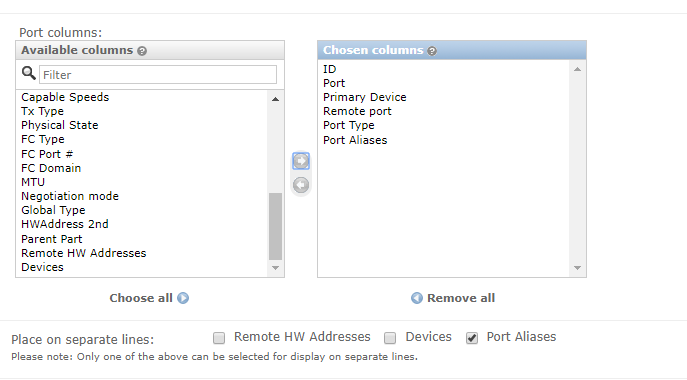The image size is (687, 380).
Task: Select Negotiation mode in available columns
Action: (70, 196)
